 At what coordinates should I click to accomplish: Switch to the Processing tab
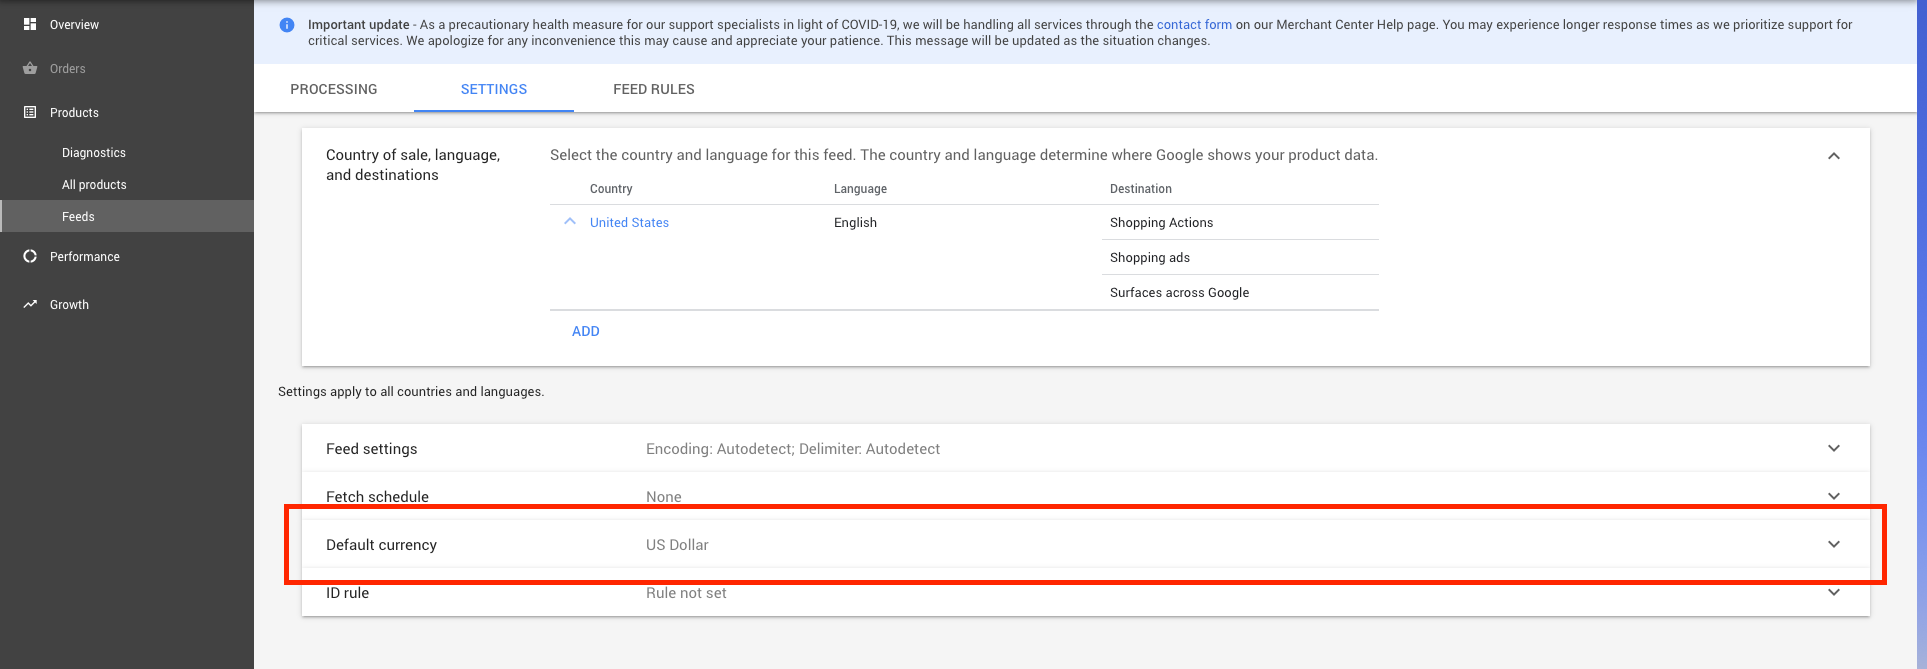tap(334, 89)
